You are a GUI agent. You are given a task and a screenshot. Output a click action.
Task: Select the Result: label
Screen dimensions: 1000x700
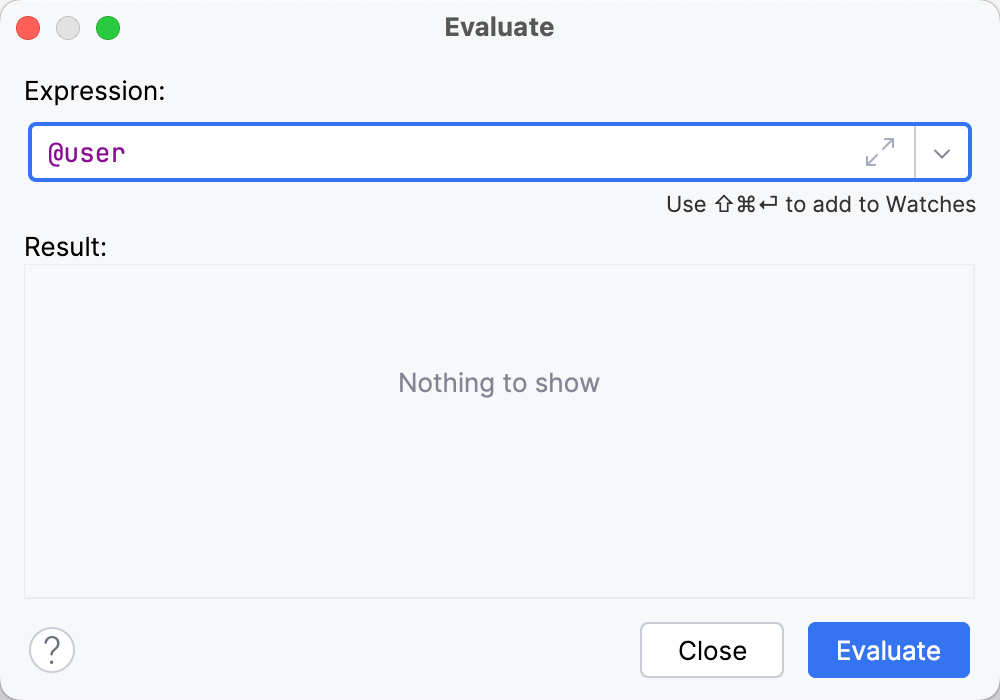(x=64, y=246)
